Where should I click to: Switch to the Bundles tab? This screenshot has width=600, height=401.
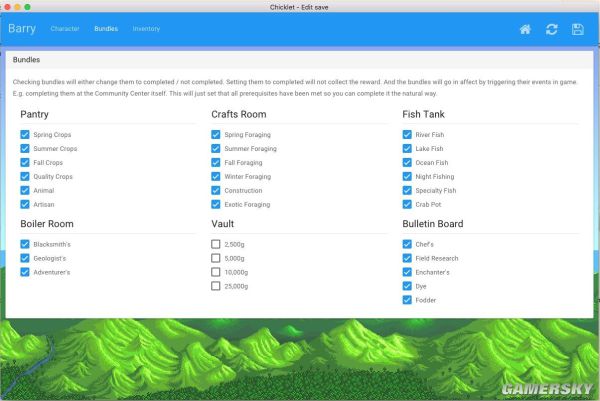tap(106, 29)
